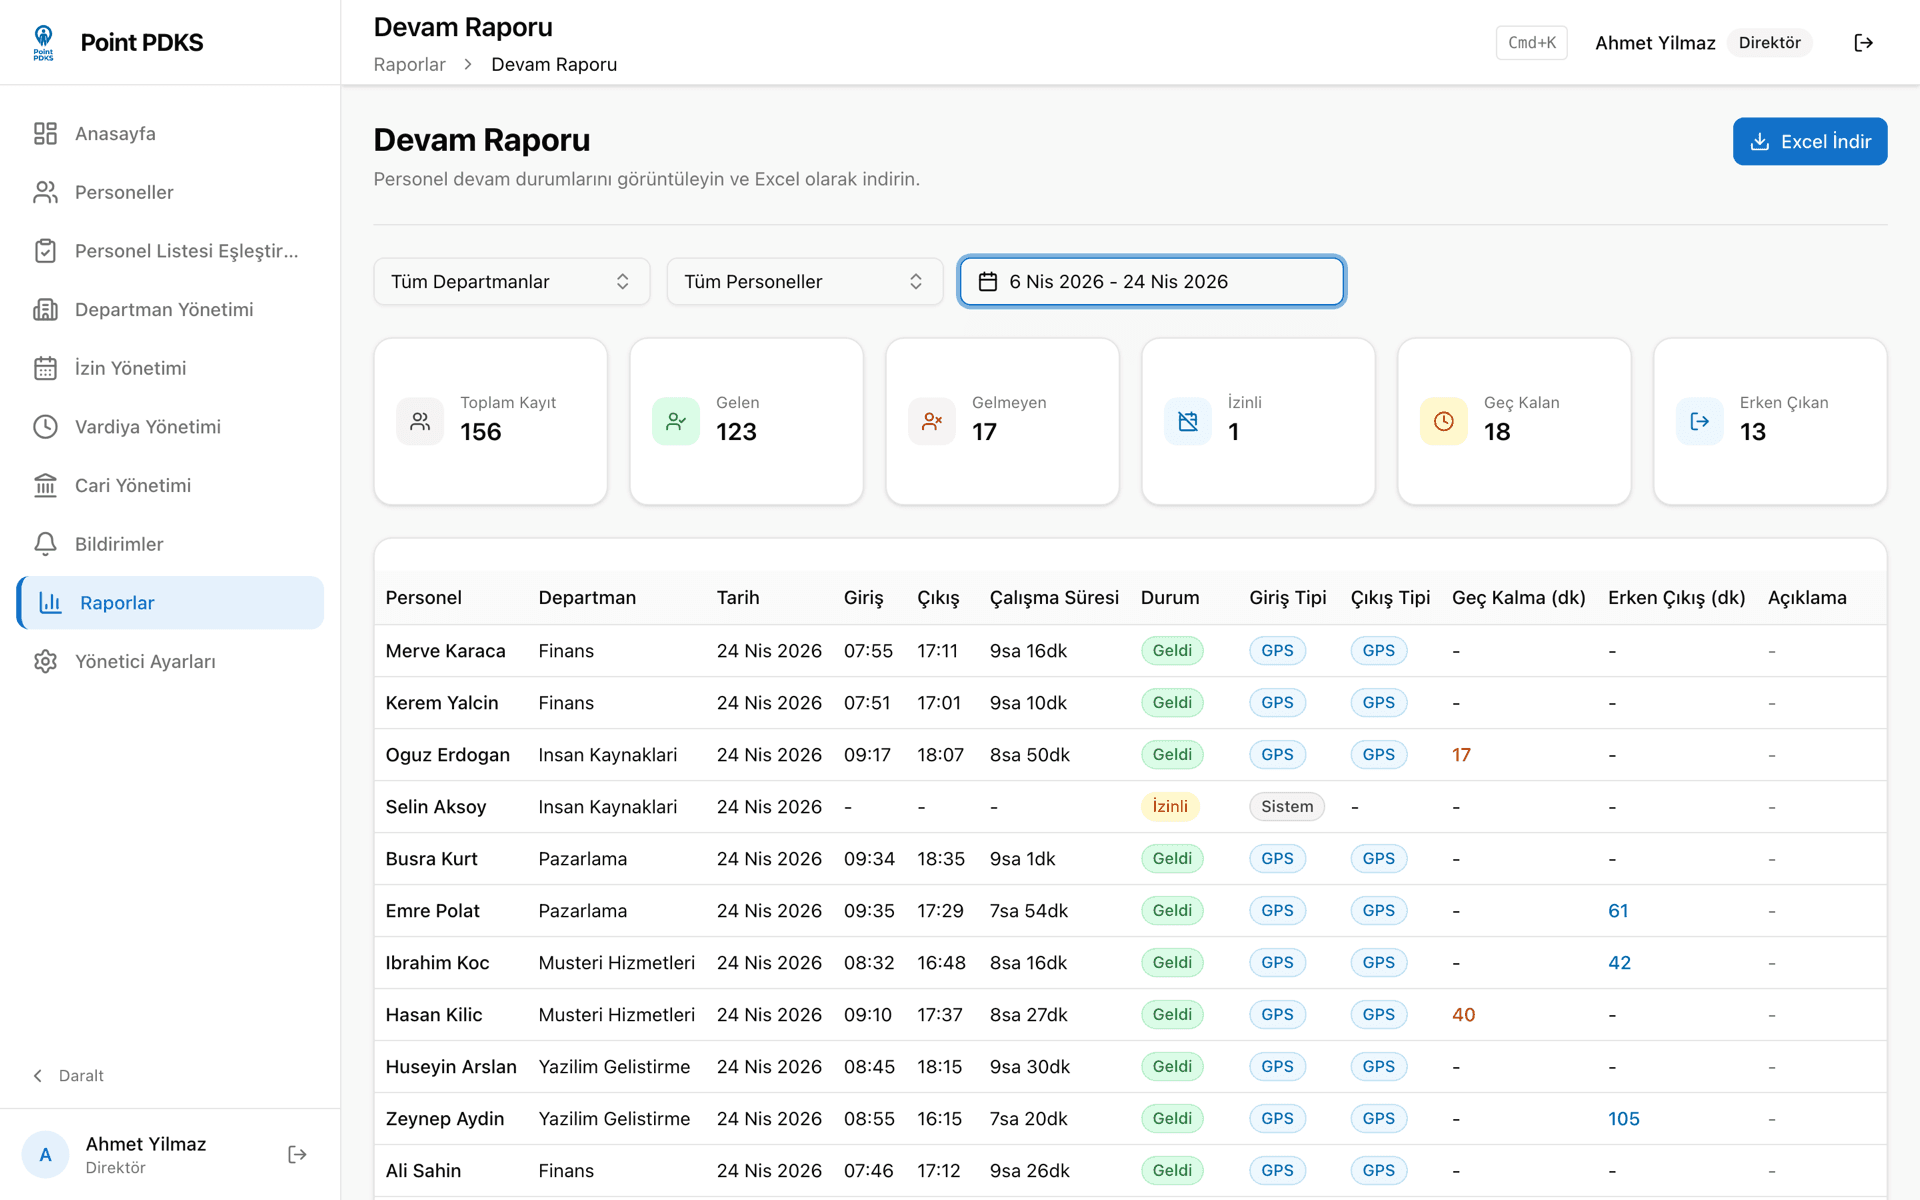Click the Raporlar chart icon
This screenshot has height=1200, width=1920.
pyautogui.click(x=50, y=603)
